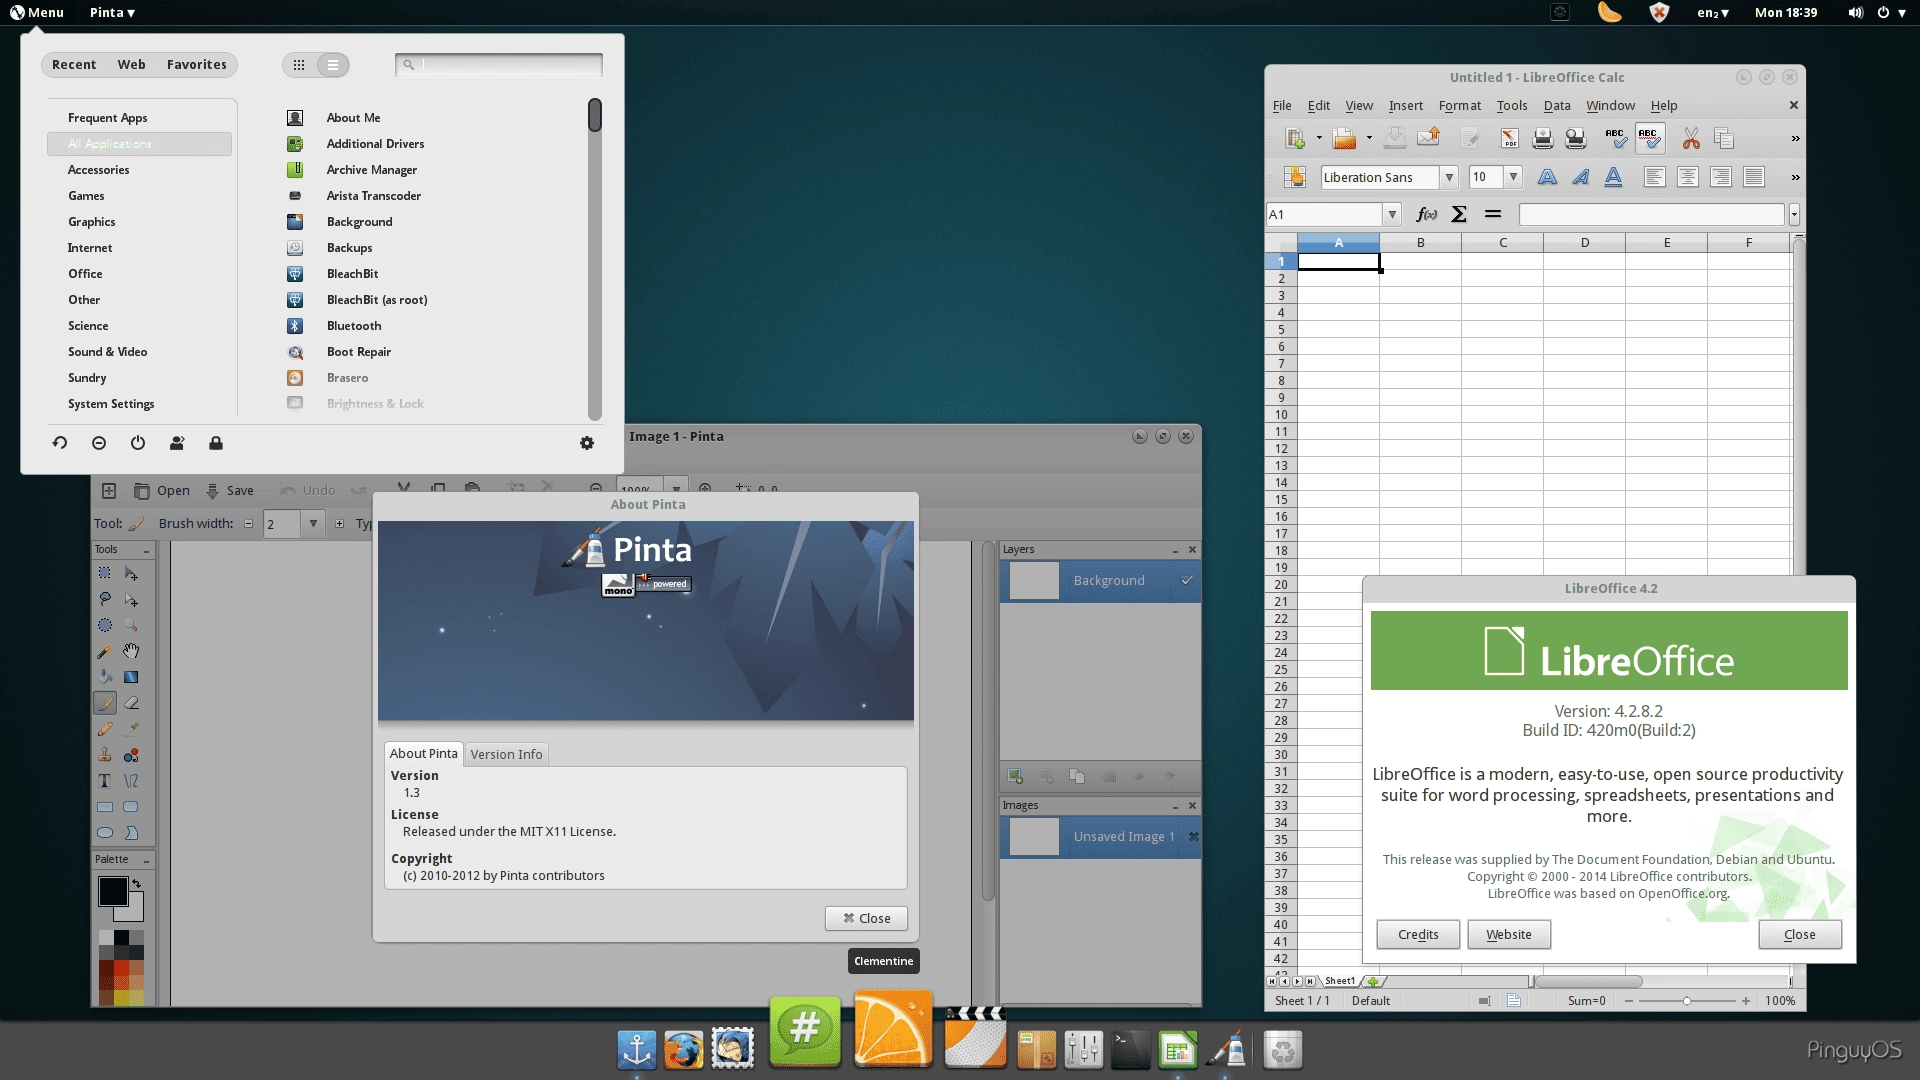Toggle AutoSpellcheck button in Calc toolbar
Viewport: 1920px width, 1080px height.
[1649, 139]
